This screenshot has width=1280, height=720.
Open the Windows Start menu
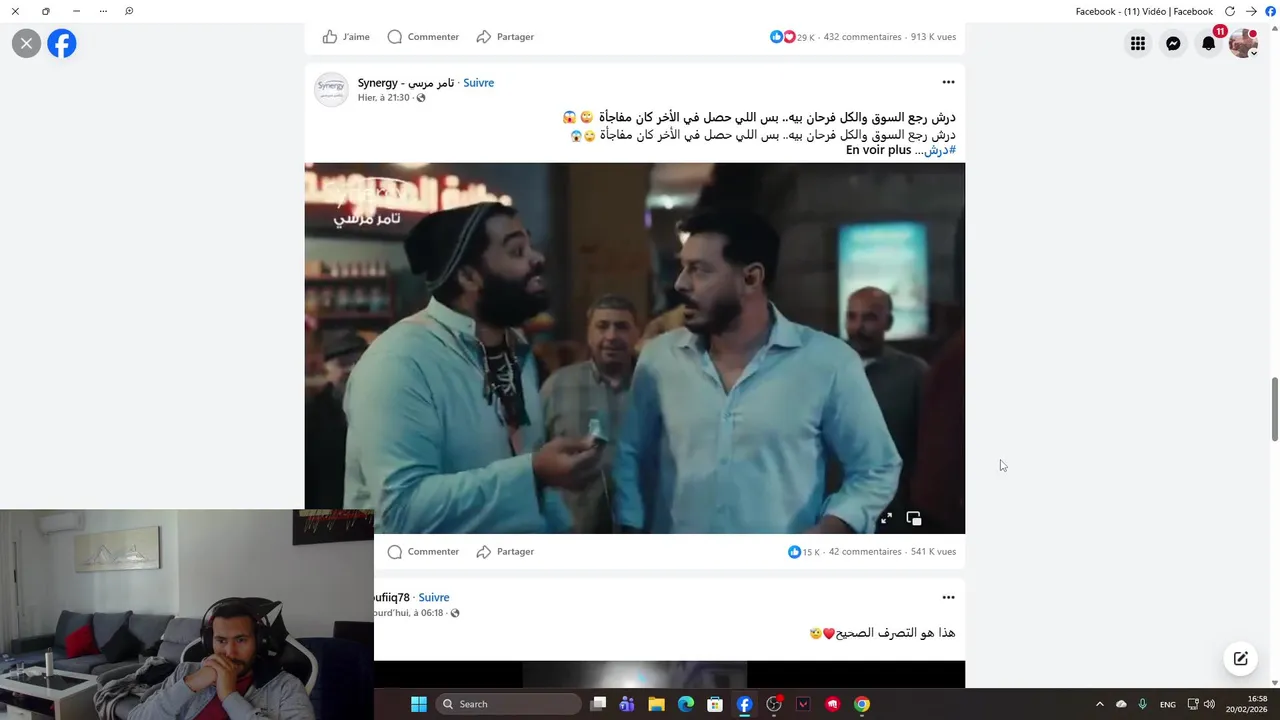[x=419, y=704]
